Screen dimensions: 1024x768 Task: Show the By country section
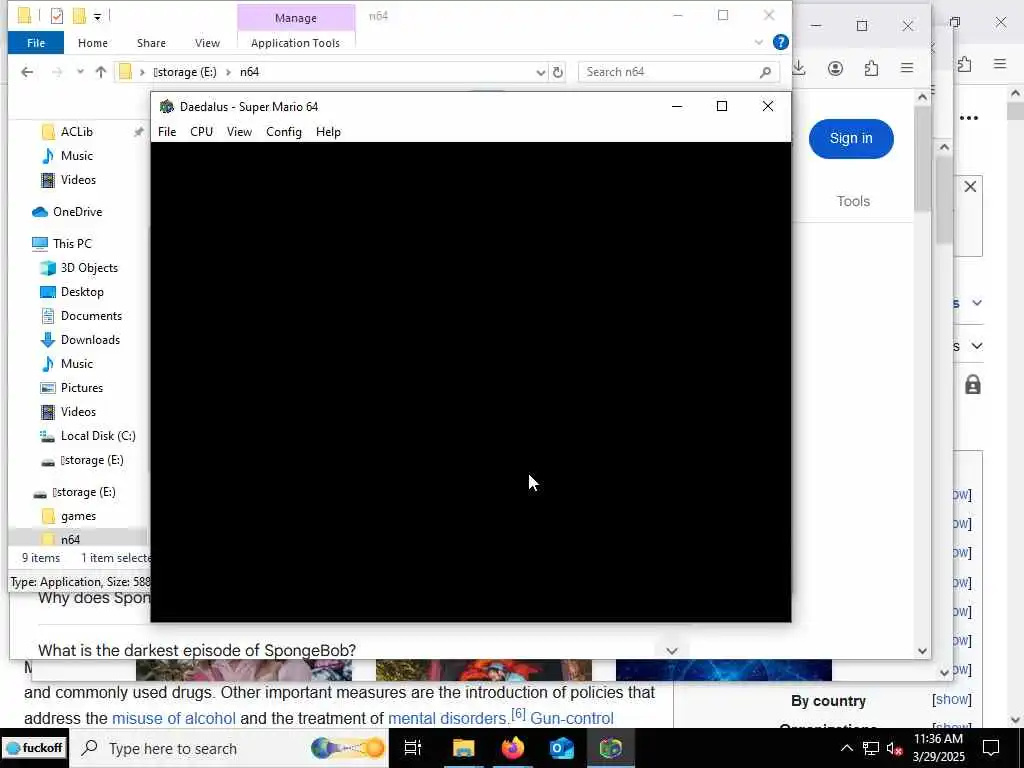pyautogui.click(x=952, y=699)
